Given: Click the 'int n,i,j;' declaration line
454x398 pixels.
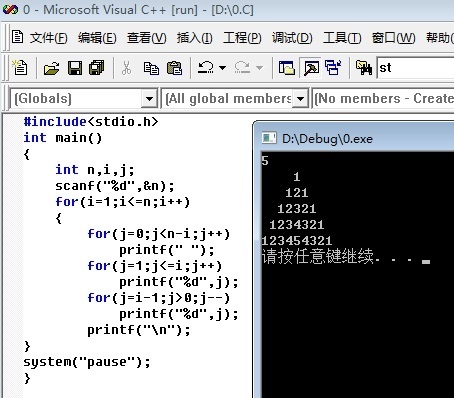Looking at the screenshot, I should (x=95, y=170).
